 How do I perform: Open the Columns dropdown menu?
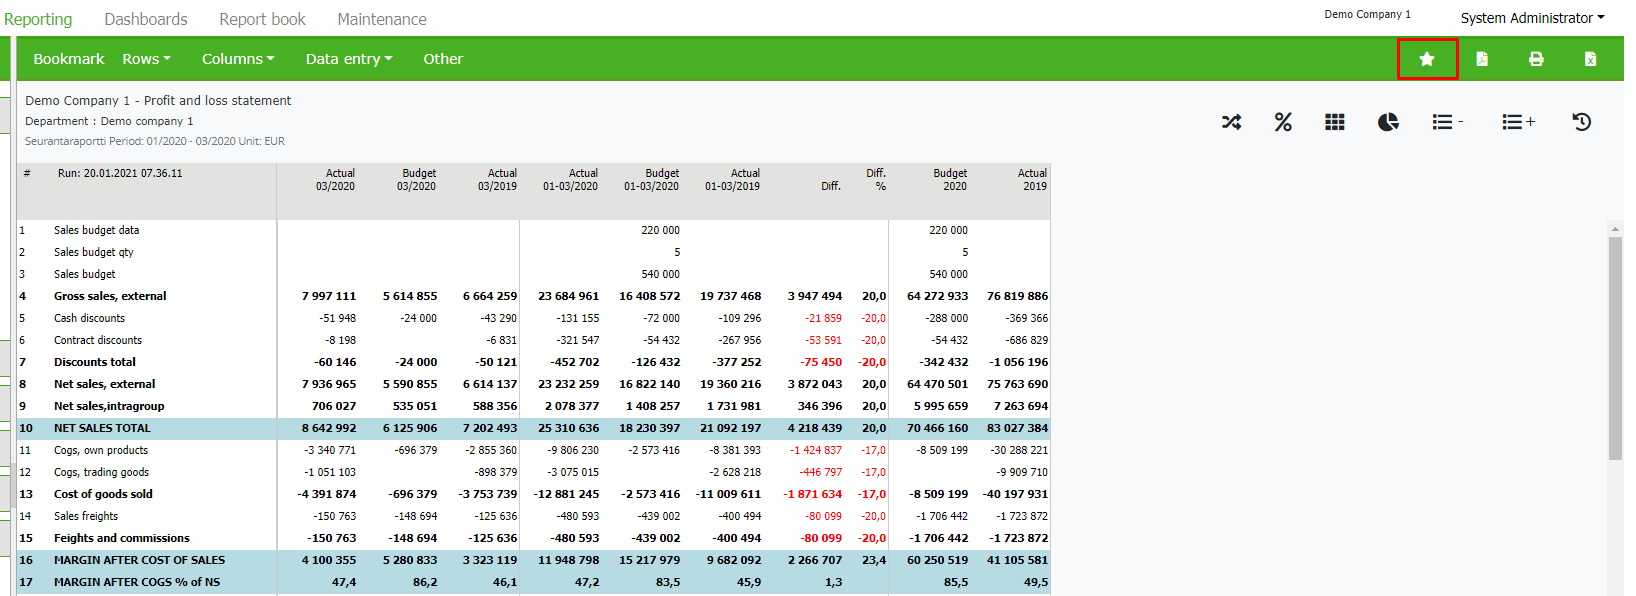pyautogui.click(x=238, y=59)
